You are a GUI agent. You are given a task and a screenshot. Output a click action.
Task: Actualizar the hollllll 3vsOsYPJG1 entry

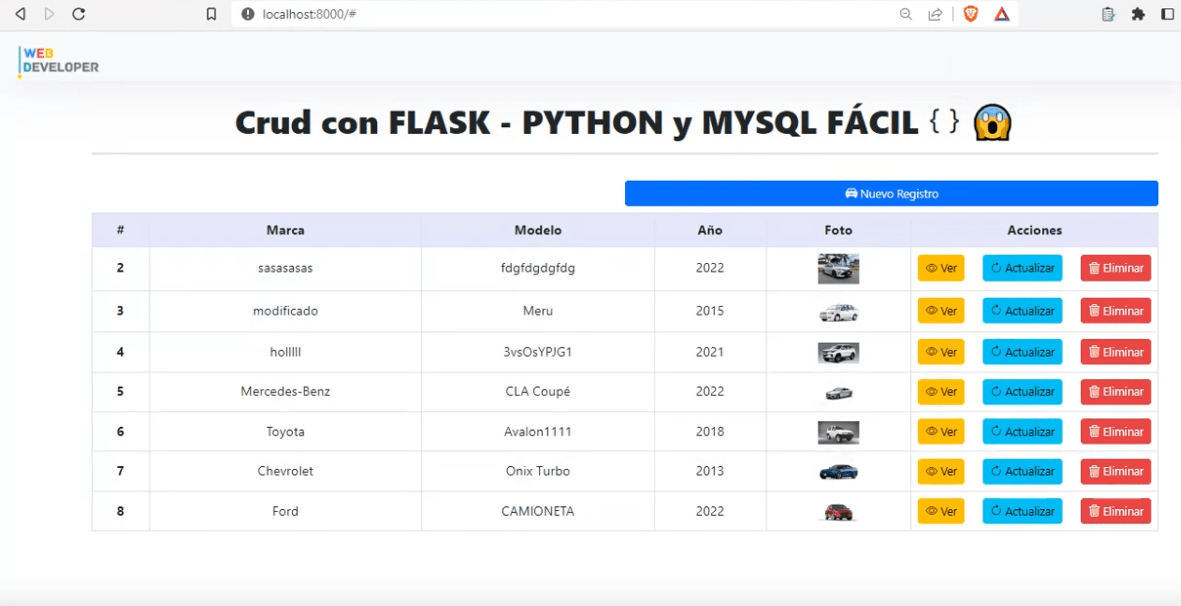pyautogui.click(x=1021, y=351)
